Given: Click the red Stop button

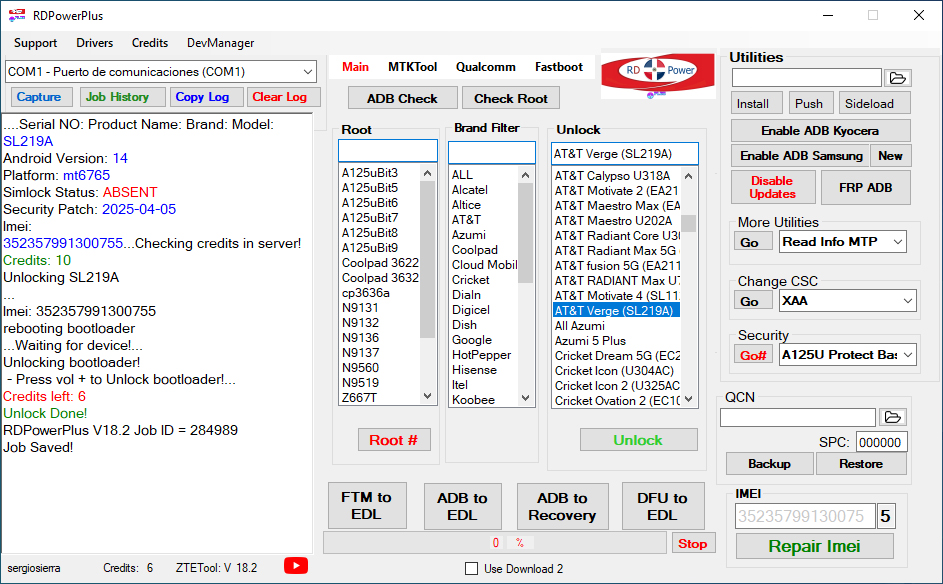Looking at the screenshot, I should 692,543.
